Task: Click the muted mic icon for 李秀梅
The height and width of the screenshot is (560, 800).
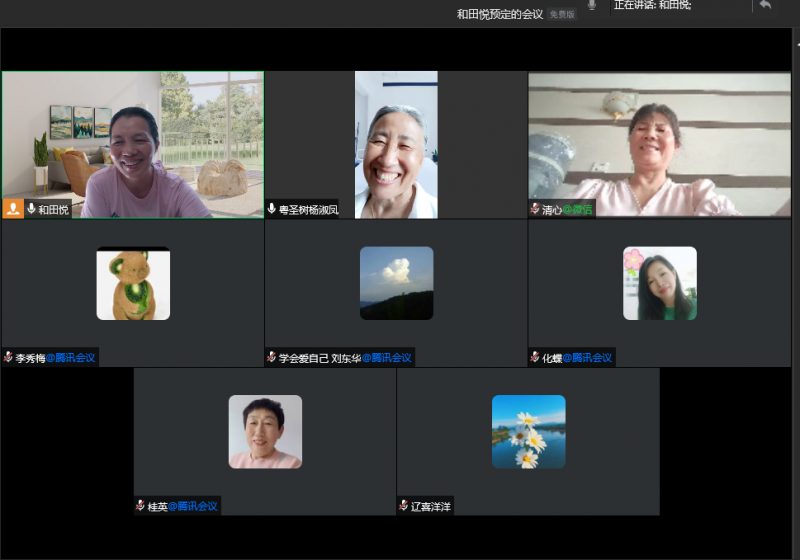Action: pos(8,357)
